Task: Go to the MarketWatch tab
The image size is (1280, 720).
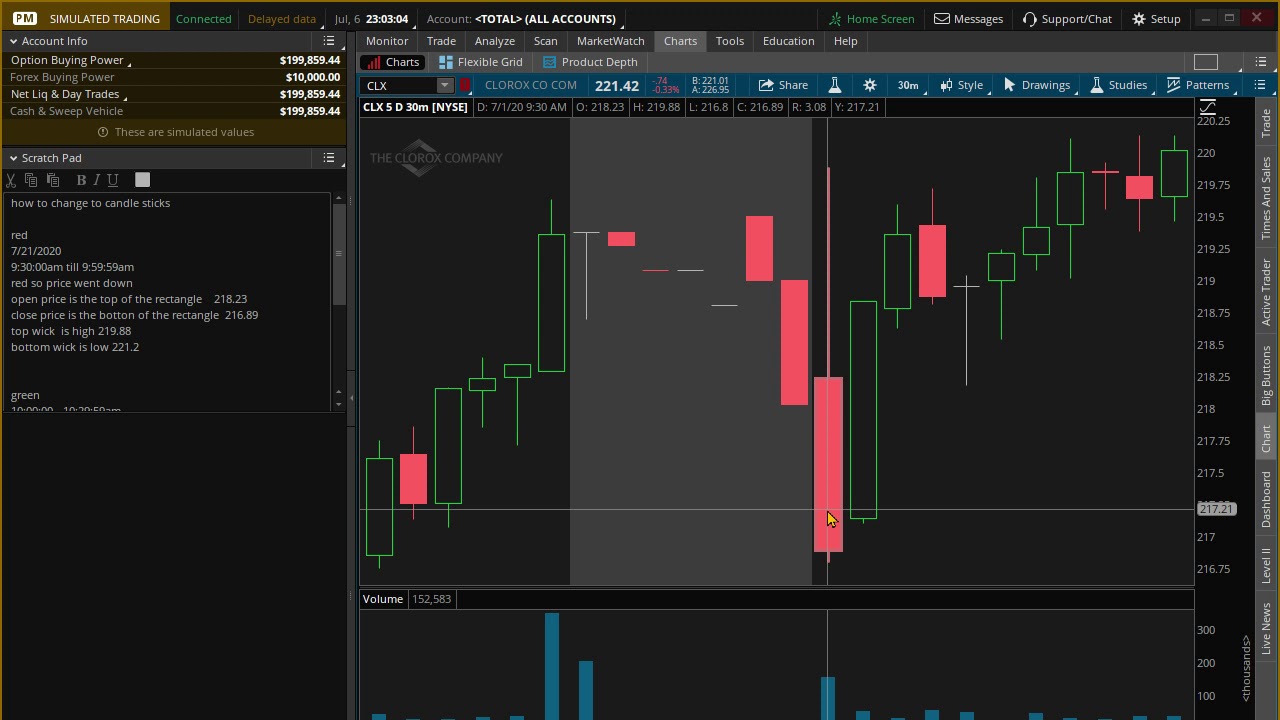Action: tap(610, 41)
